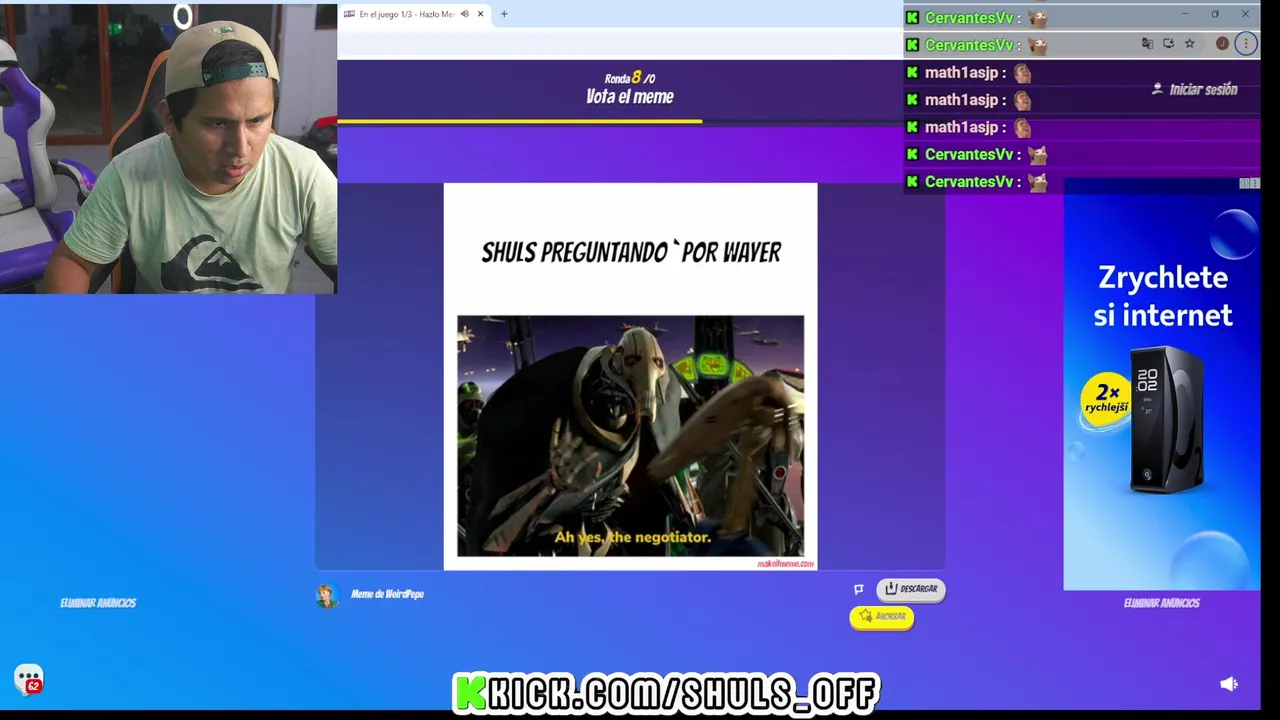Click Eliminar Anuncios under the right-side ad
This screenshot has height=720, width=1280.
1161,603
